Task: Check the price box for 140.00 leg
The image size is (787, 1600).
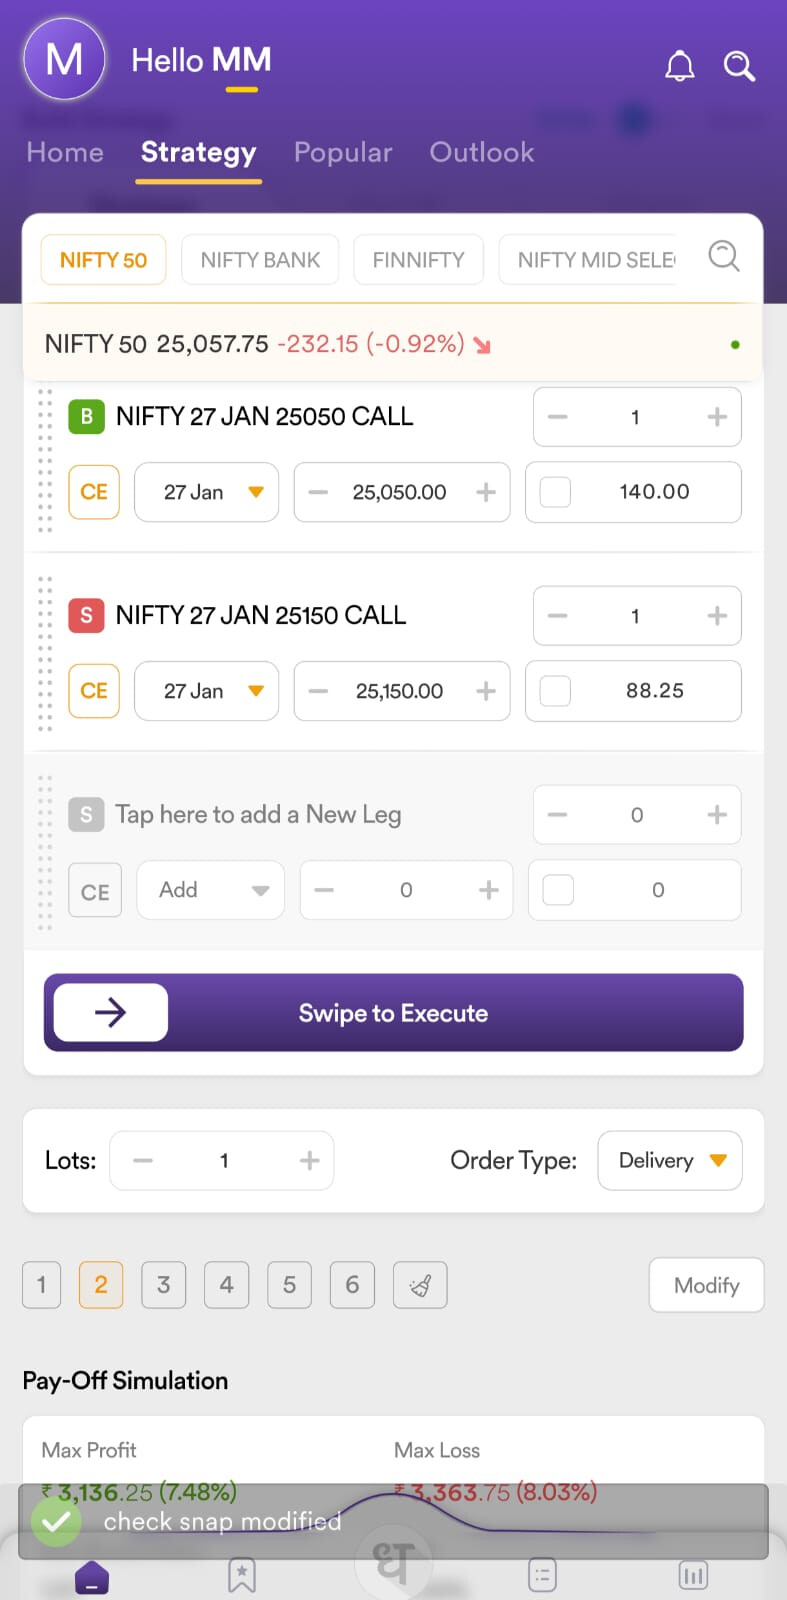Action: click(556, 492)
